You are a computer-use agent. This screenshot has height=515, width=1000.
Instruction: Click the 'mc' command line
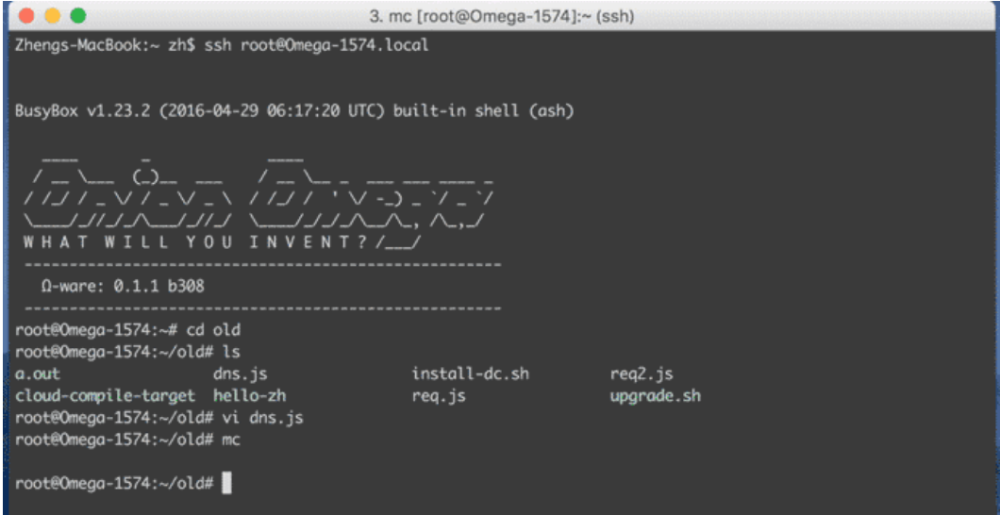pos(128,440)
